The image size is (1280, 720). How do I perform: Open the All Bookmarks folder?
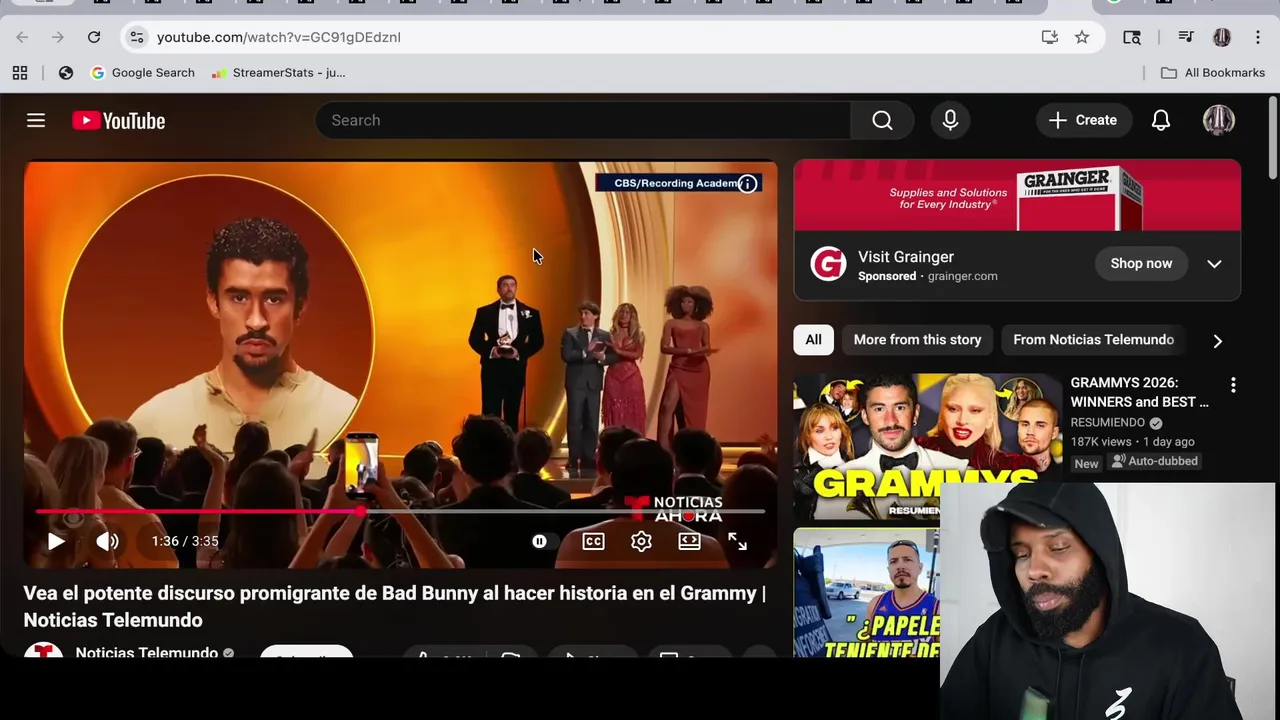[x=1213, y=72]
